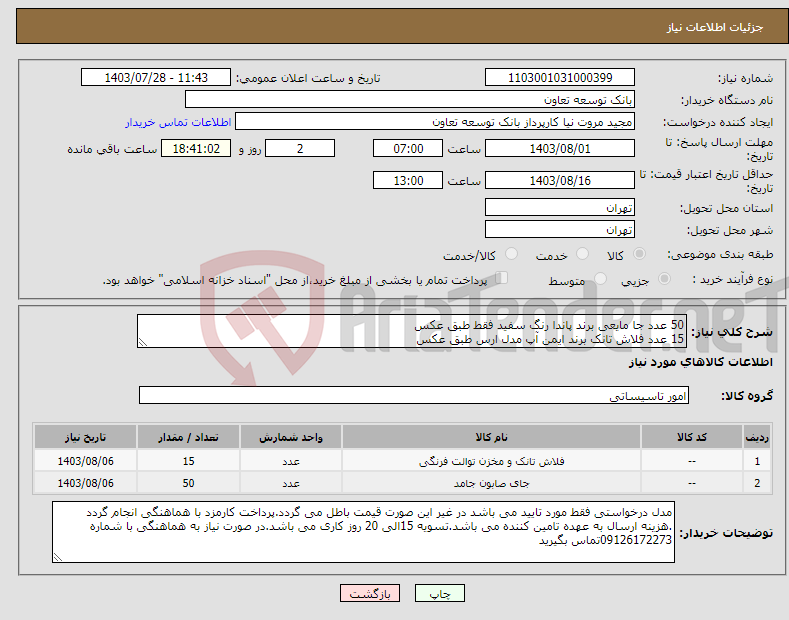Click the delivery city field تهران
This screenshot has width=789, height=620.
pyautogui.click(x=560, y=229)
